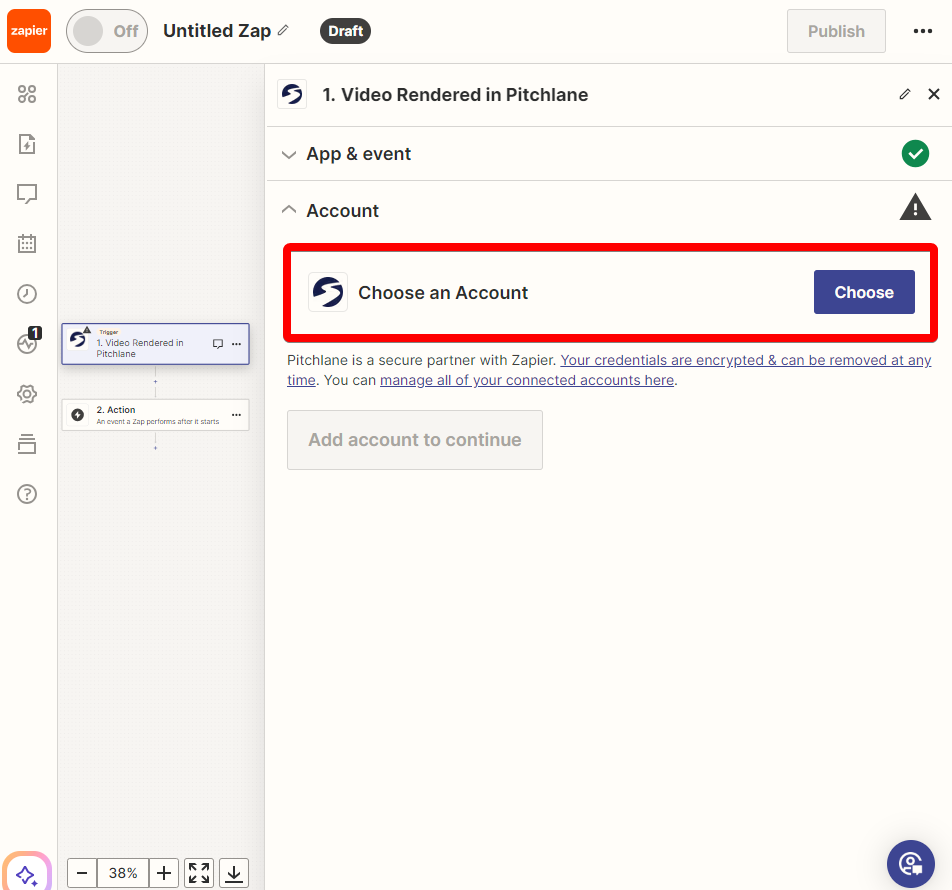Screen dimensions: 952x890
Task: Click the Choose account button
Action: tap(864, 292)
